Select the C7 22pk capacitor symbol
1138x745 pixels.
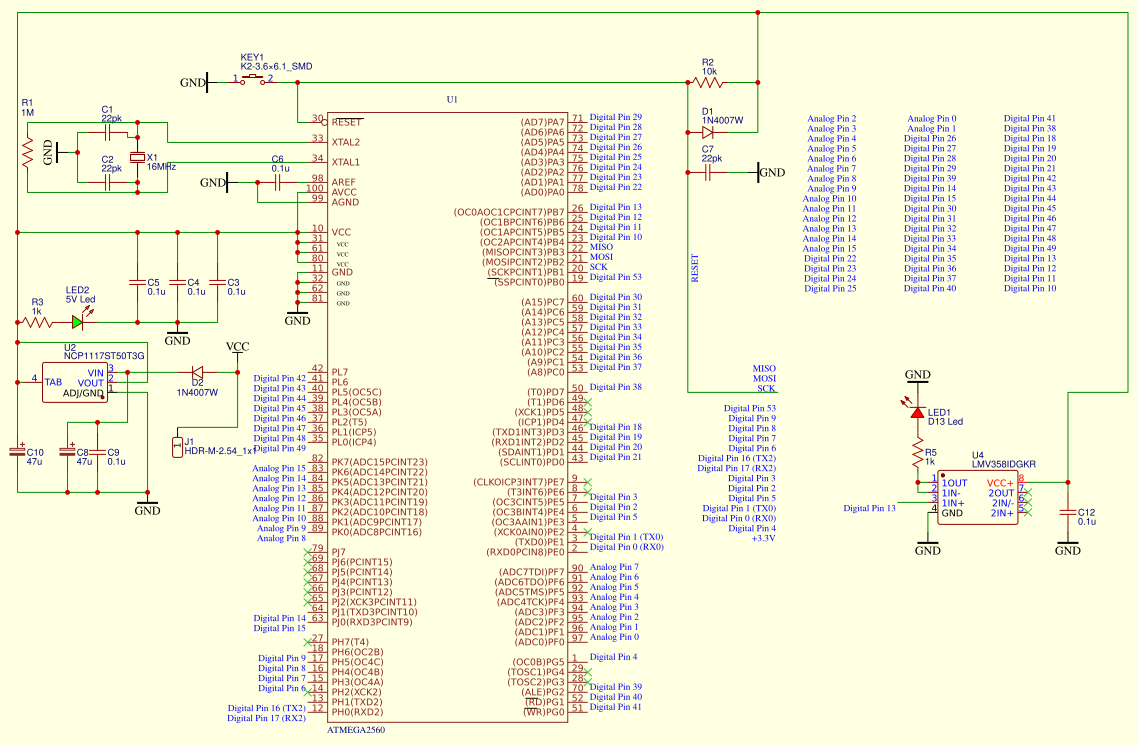pyautogui.click(x=708, y=172)
